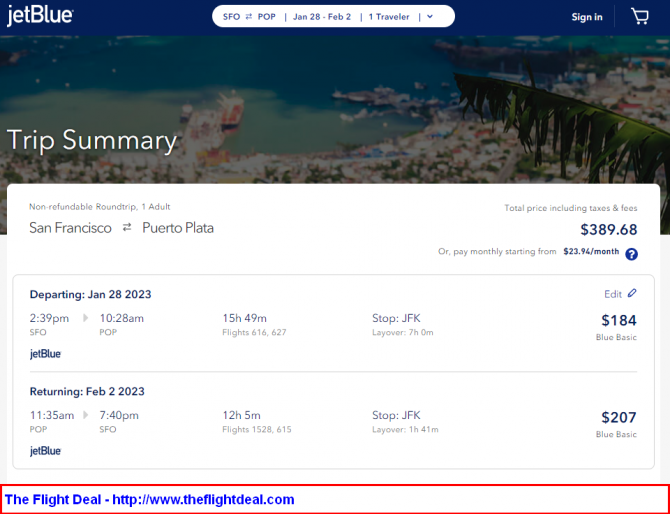Click Stop: JFK on the returning flight
Image resolution: width=670 pixels, height=514 pixels.
coord(396,415)
